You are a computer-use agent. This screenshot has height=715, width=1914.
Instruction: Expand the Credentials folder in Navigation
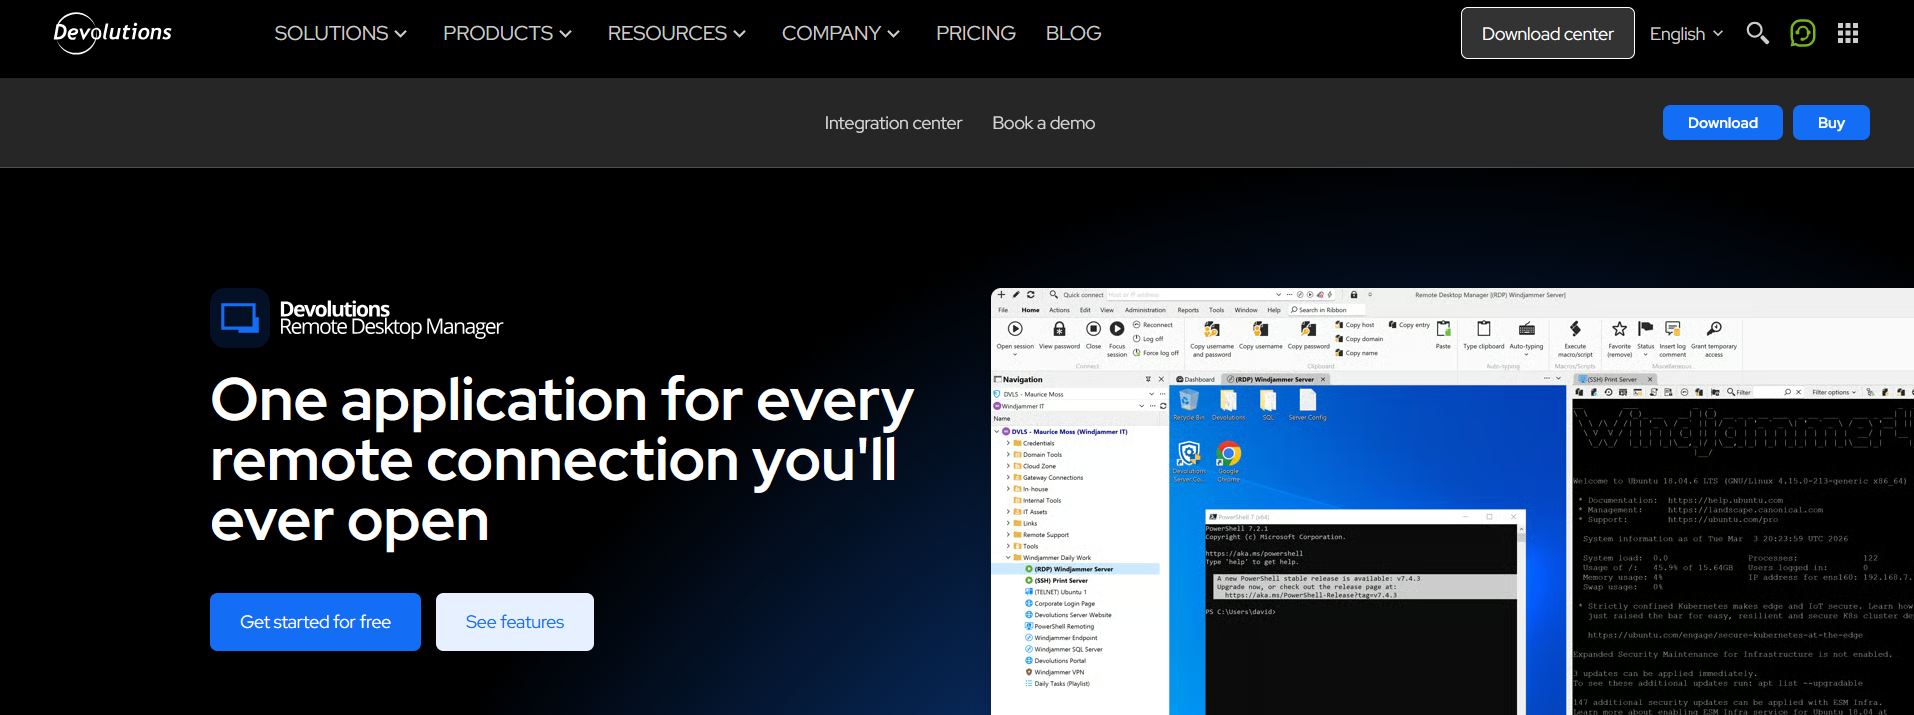pyautogui.click(x=1008, y=443)
